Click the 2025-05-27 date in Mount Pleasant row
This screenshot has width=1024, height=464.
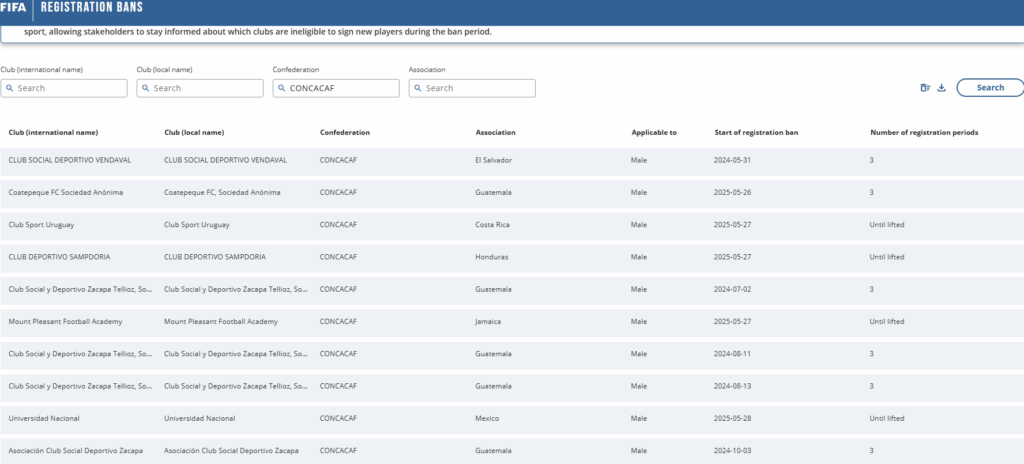(733, 322)
